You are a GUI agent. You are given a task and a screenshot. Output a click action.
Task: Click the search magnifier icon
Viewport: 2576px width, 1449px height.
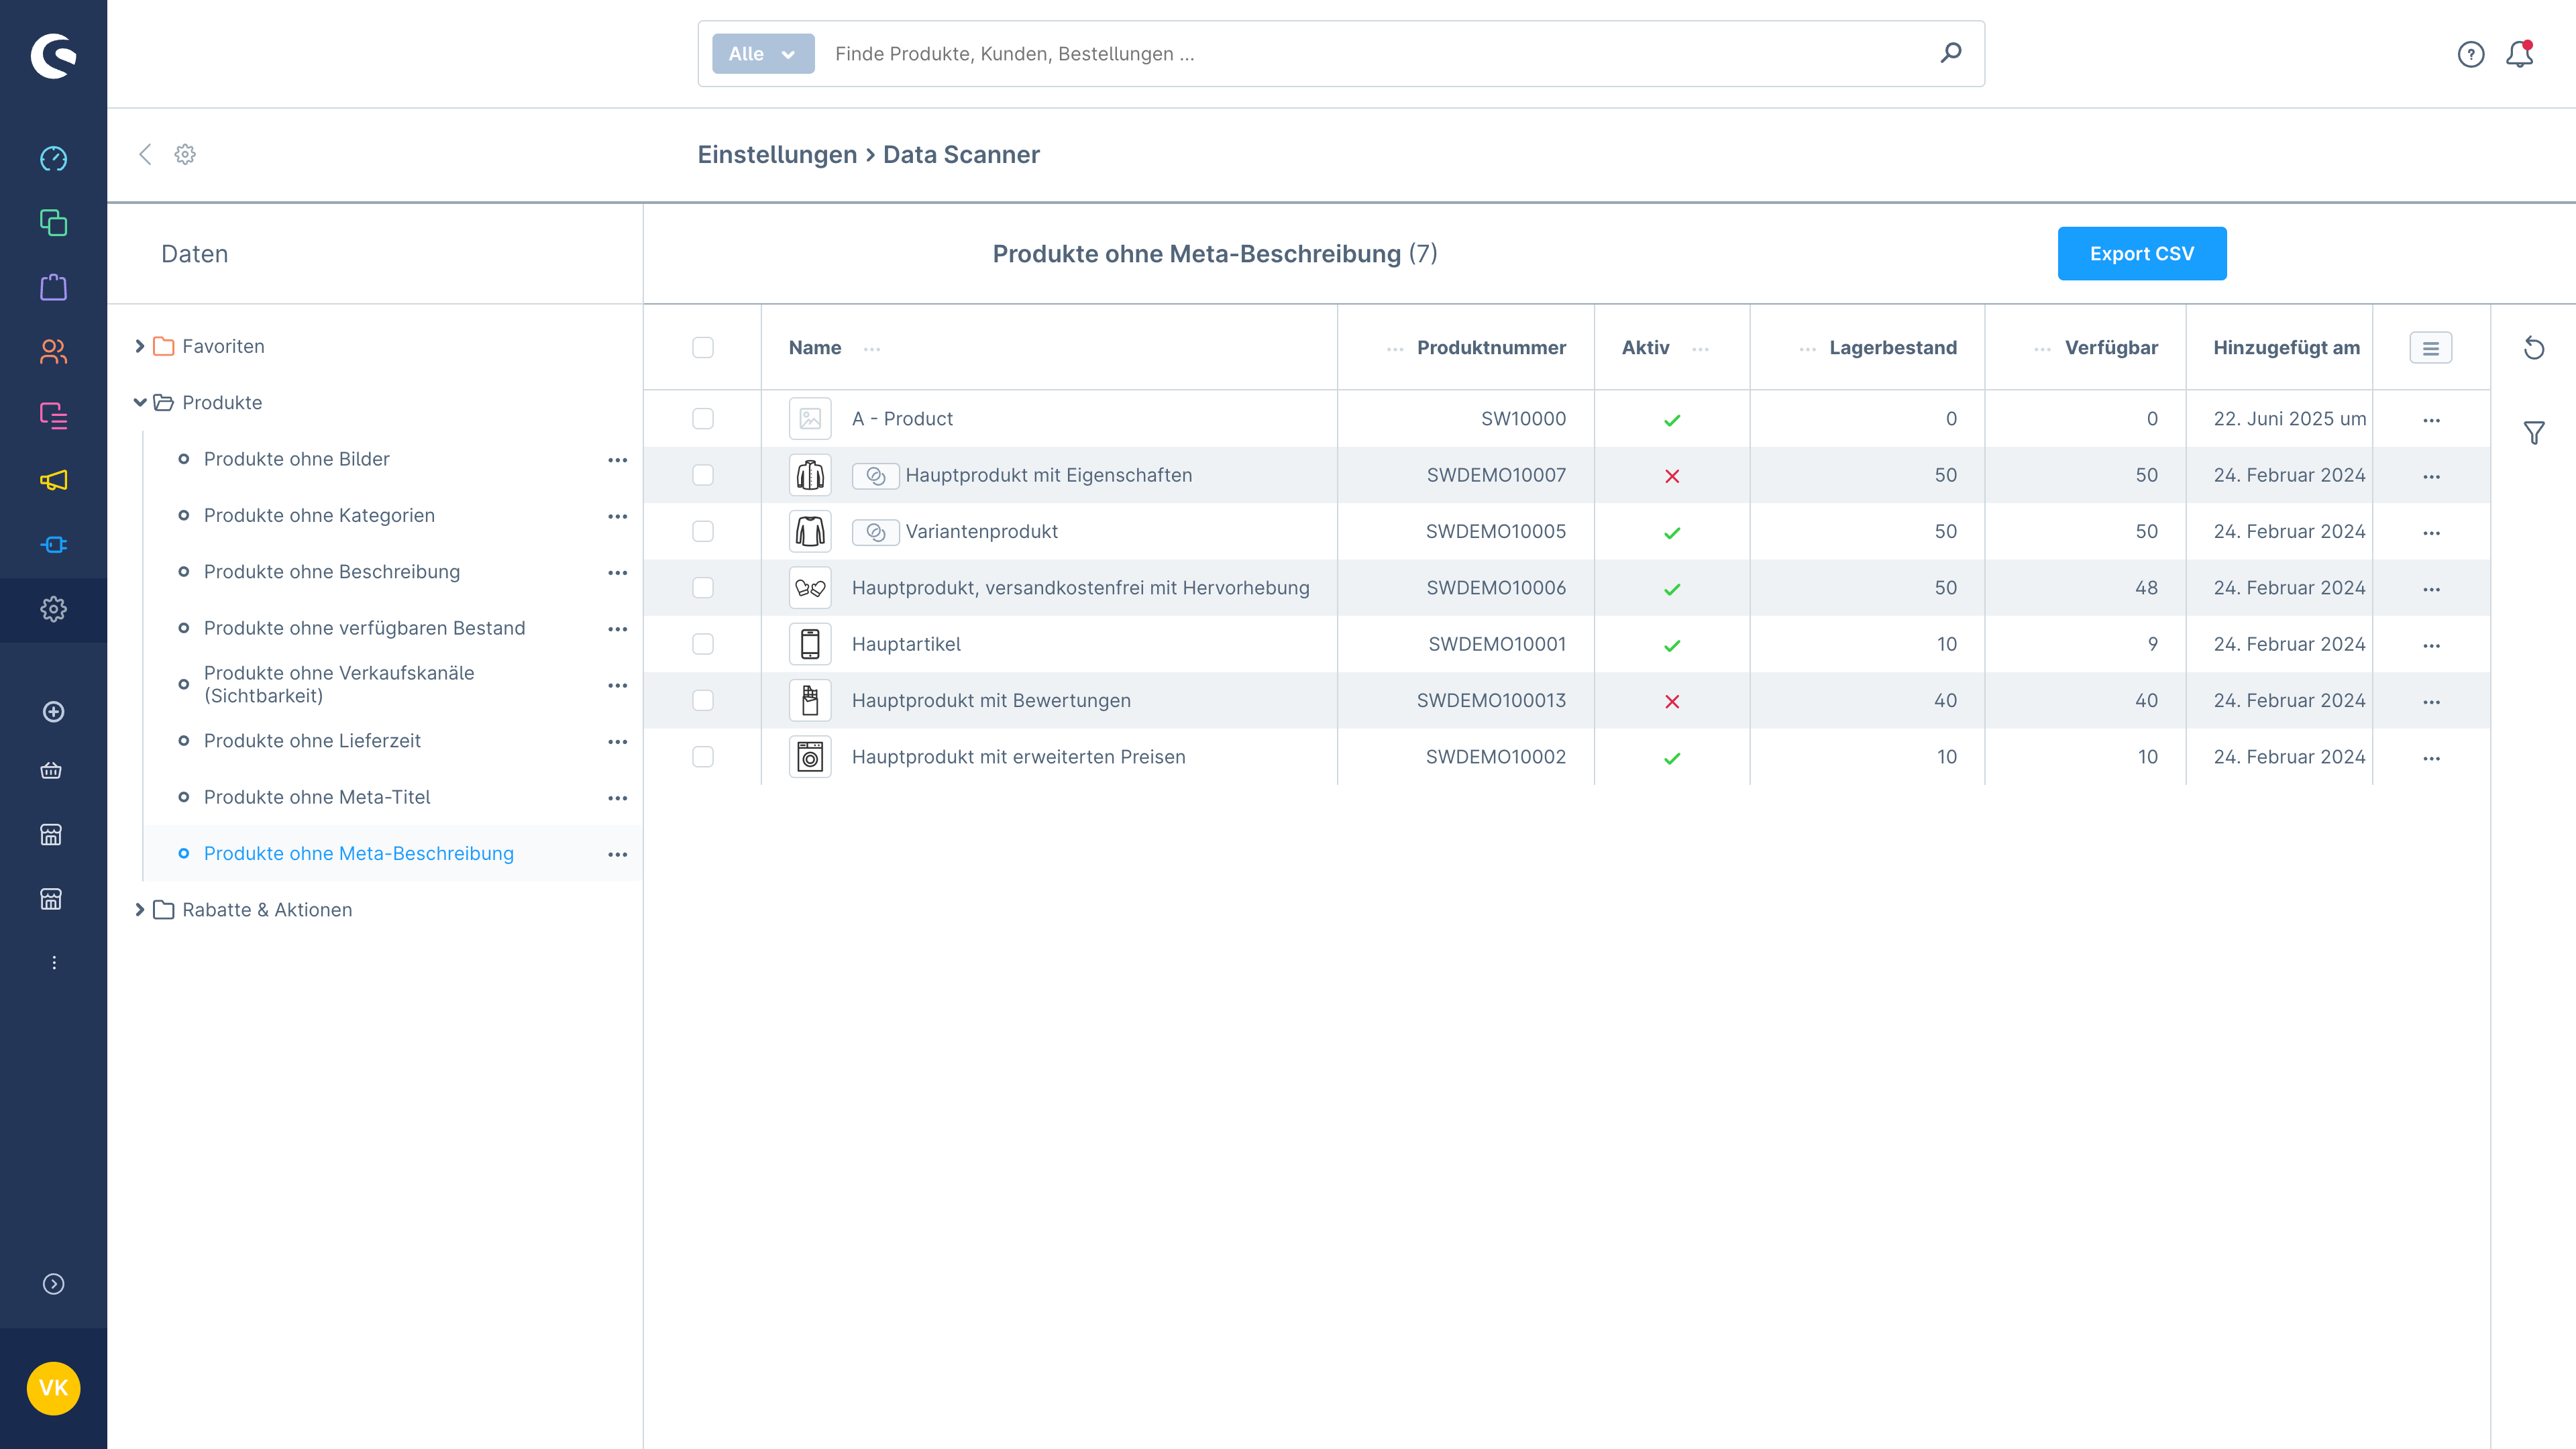coord(1950,53)
